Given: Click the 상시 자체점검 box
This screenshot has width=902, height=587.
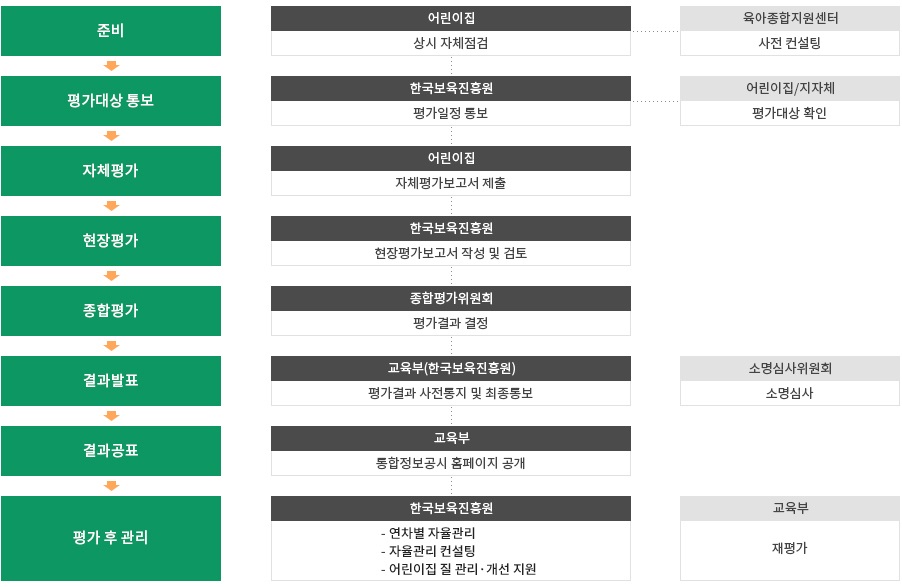Looking at the screenshot, I should pyautogui.click(x=451, y=43).
